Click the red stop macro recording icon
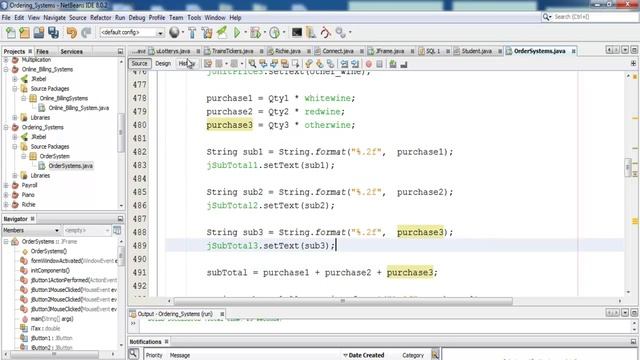The height and width of the screenshot is (360, 640). tap(369, 64)
